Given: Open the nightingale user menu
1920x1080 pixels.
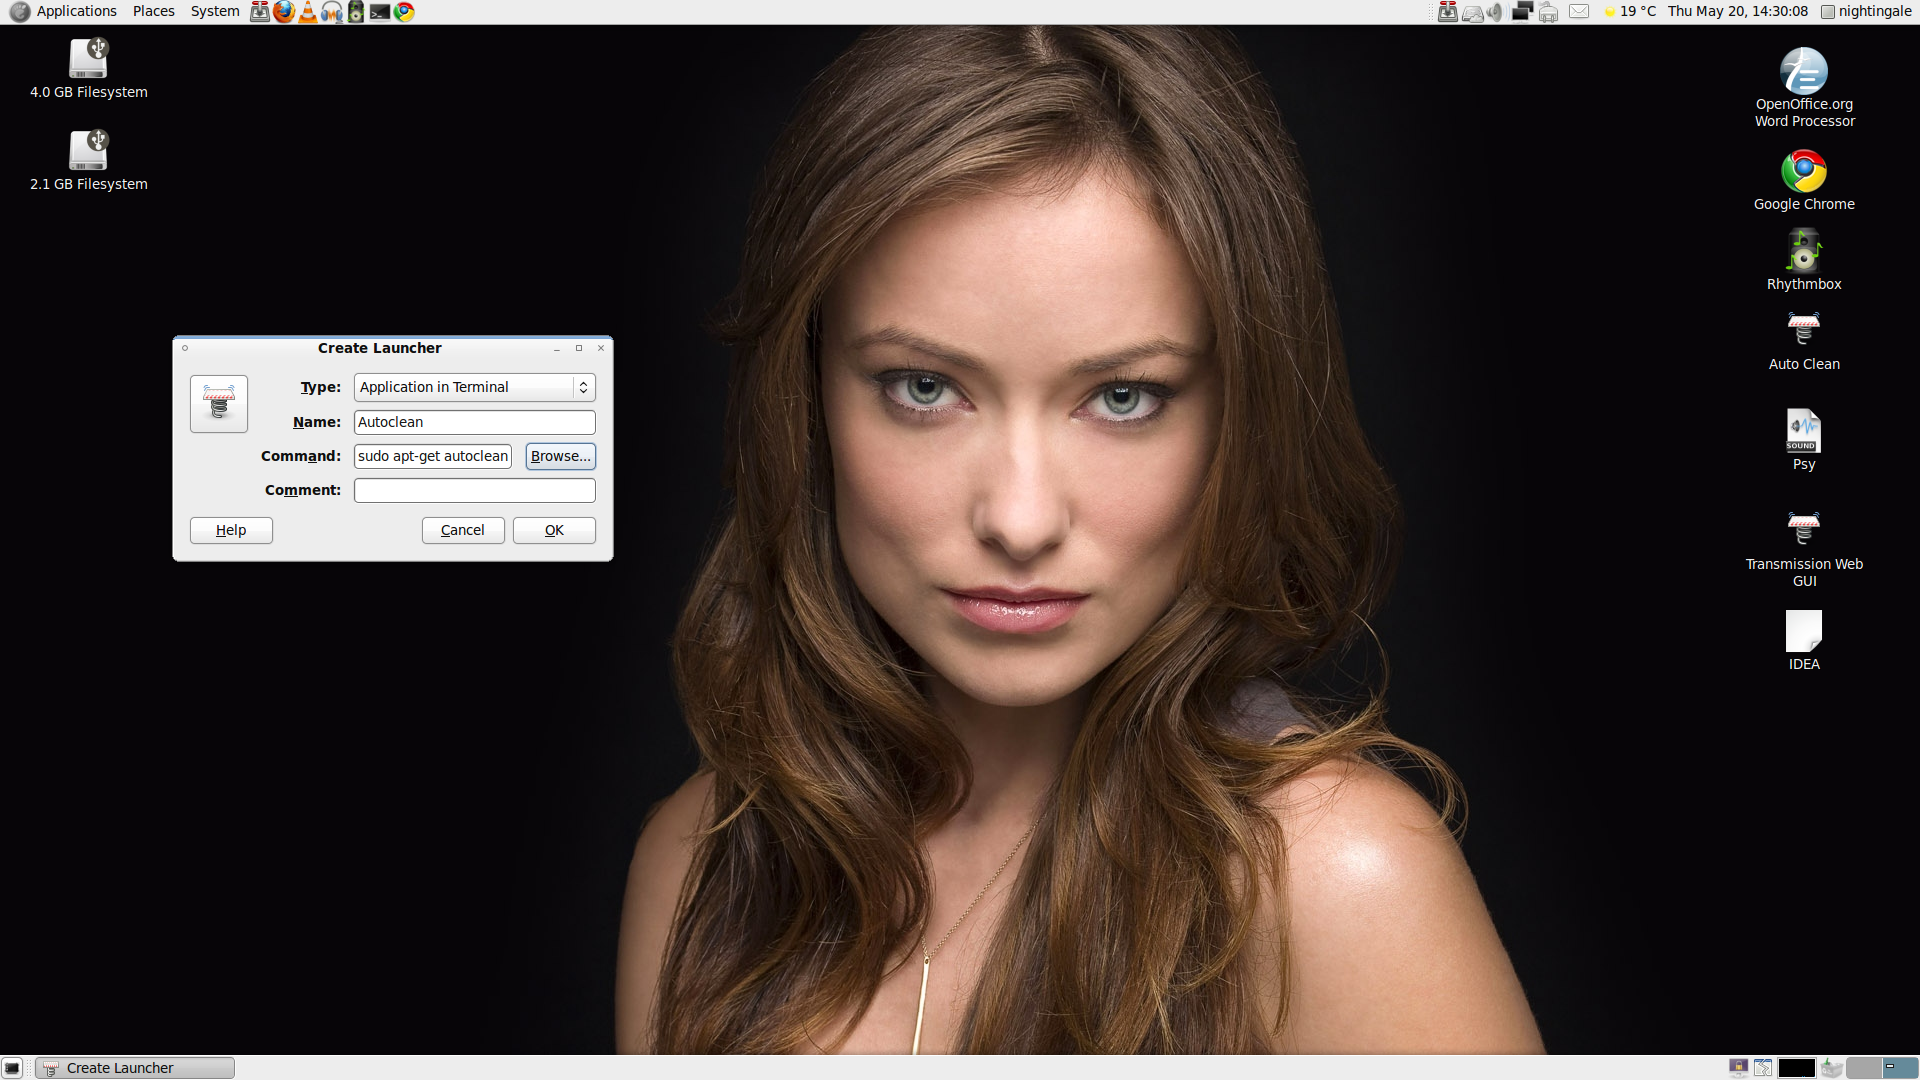Looking at the screenshot, I should pos(1866,11).
